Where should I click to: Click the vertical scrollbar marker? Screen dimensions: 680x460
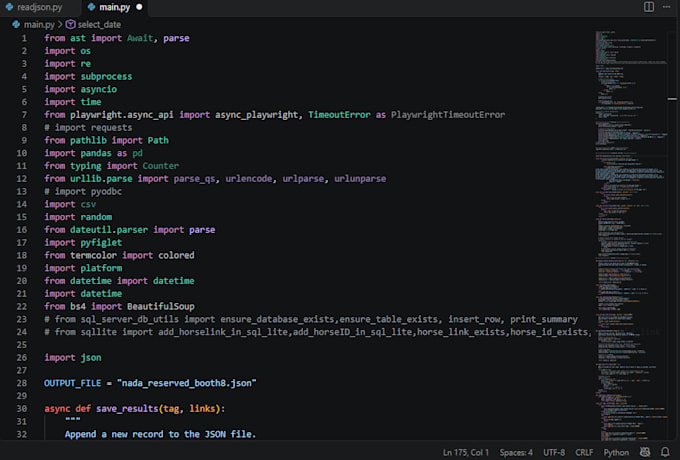coord(672,99)
